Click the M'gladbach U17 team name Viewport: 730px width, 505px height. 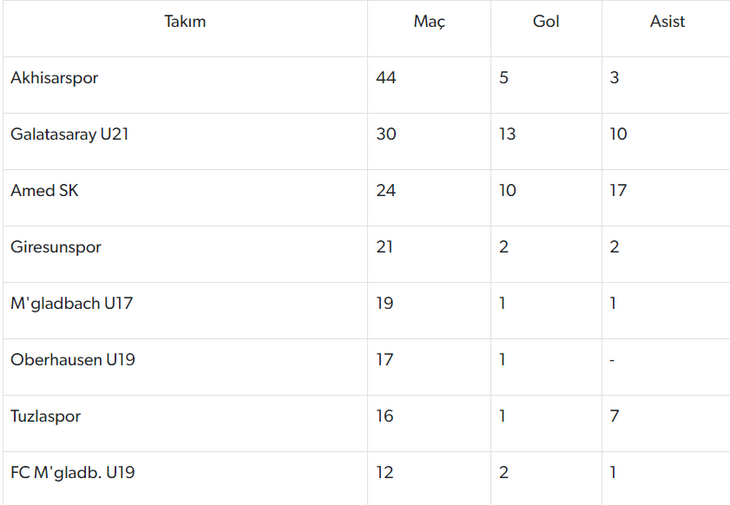tap(72, 303)
